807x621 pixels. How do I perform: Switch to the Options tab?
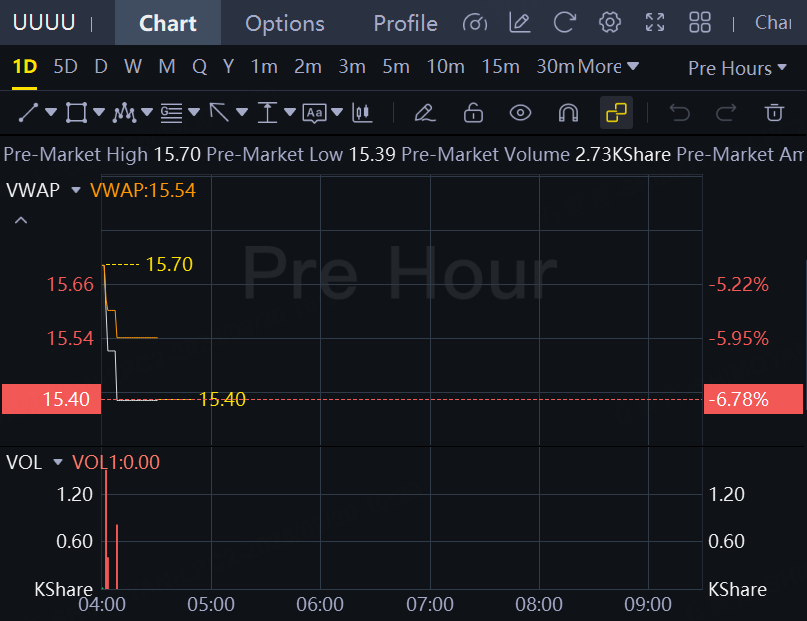(x=285, y=23)
